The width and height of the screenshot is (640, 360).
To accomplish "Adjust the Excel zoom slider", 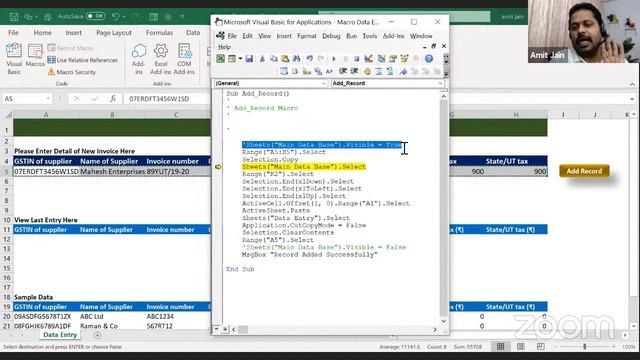I will pyautogui.click(x=585, y=347).
